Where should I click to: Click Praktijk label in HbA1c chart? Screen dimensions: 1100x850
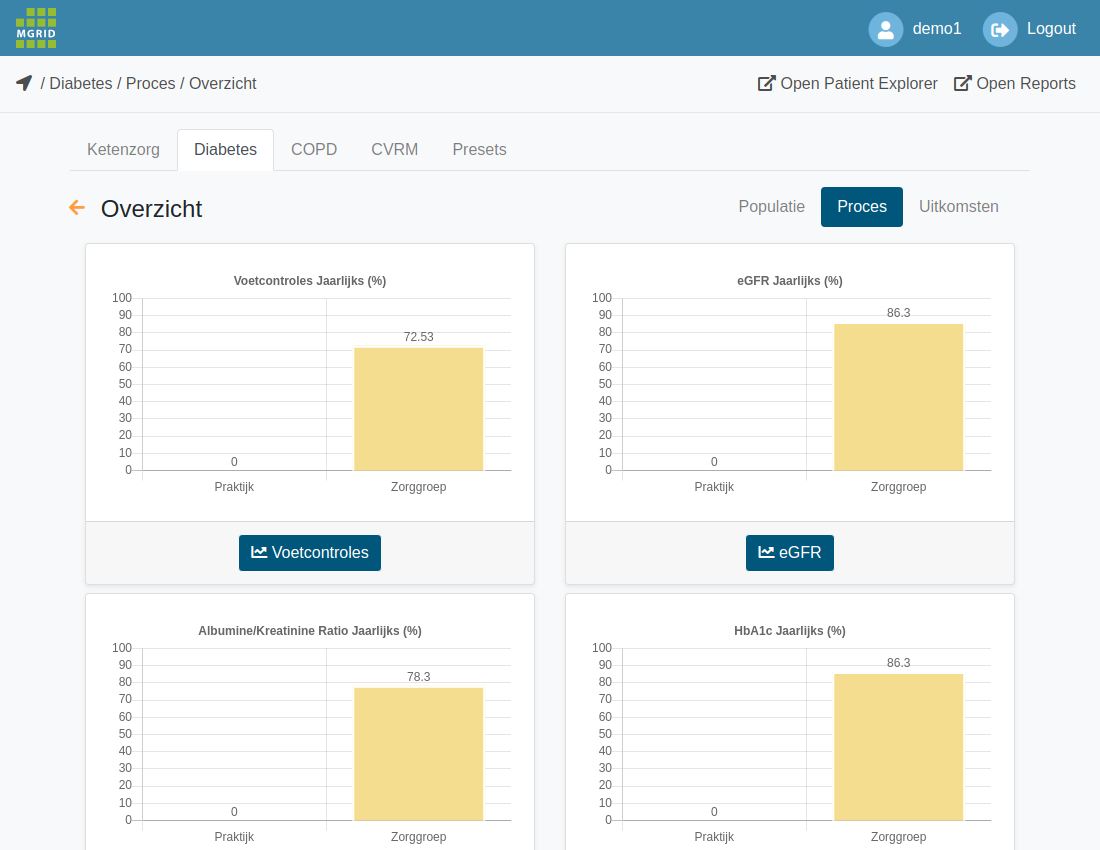pos(713,837)
